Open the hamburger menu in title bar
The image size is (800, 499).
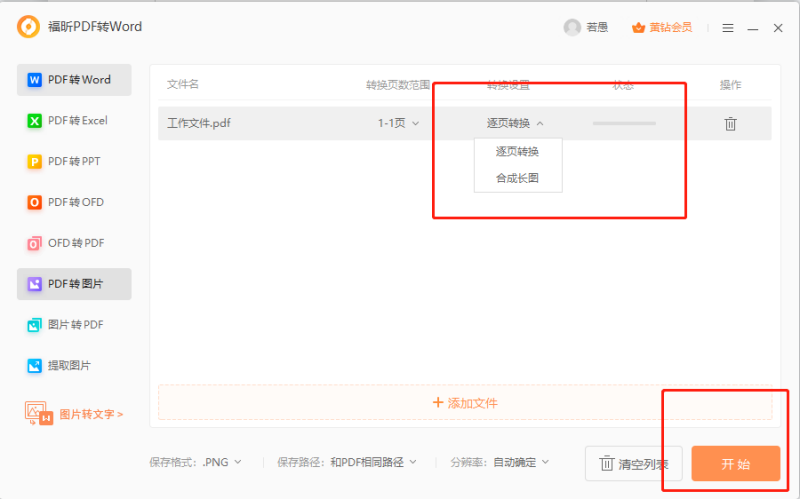point(728,28)
